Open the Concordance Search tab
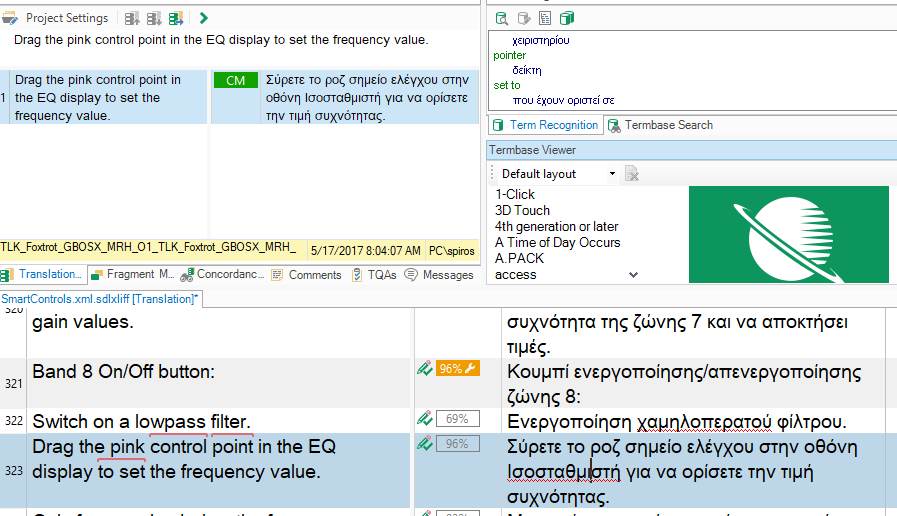Screen dimensions: 897x516 pyautogui.click(x=223, y=275)
